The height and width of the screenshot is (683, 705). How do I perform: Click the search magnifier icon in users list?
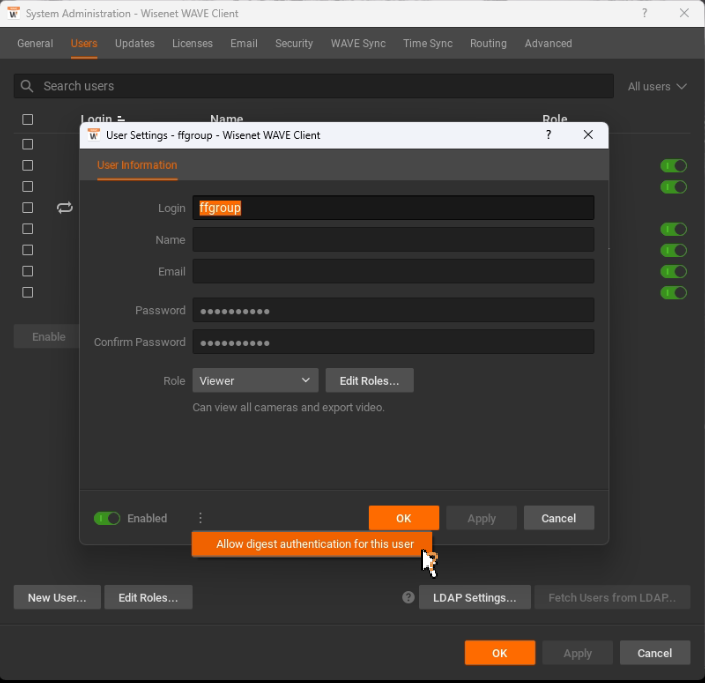pyautogui.click(x=27, y=86)
